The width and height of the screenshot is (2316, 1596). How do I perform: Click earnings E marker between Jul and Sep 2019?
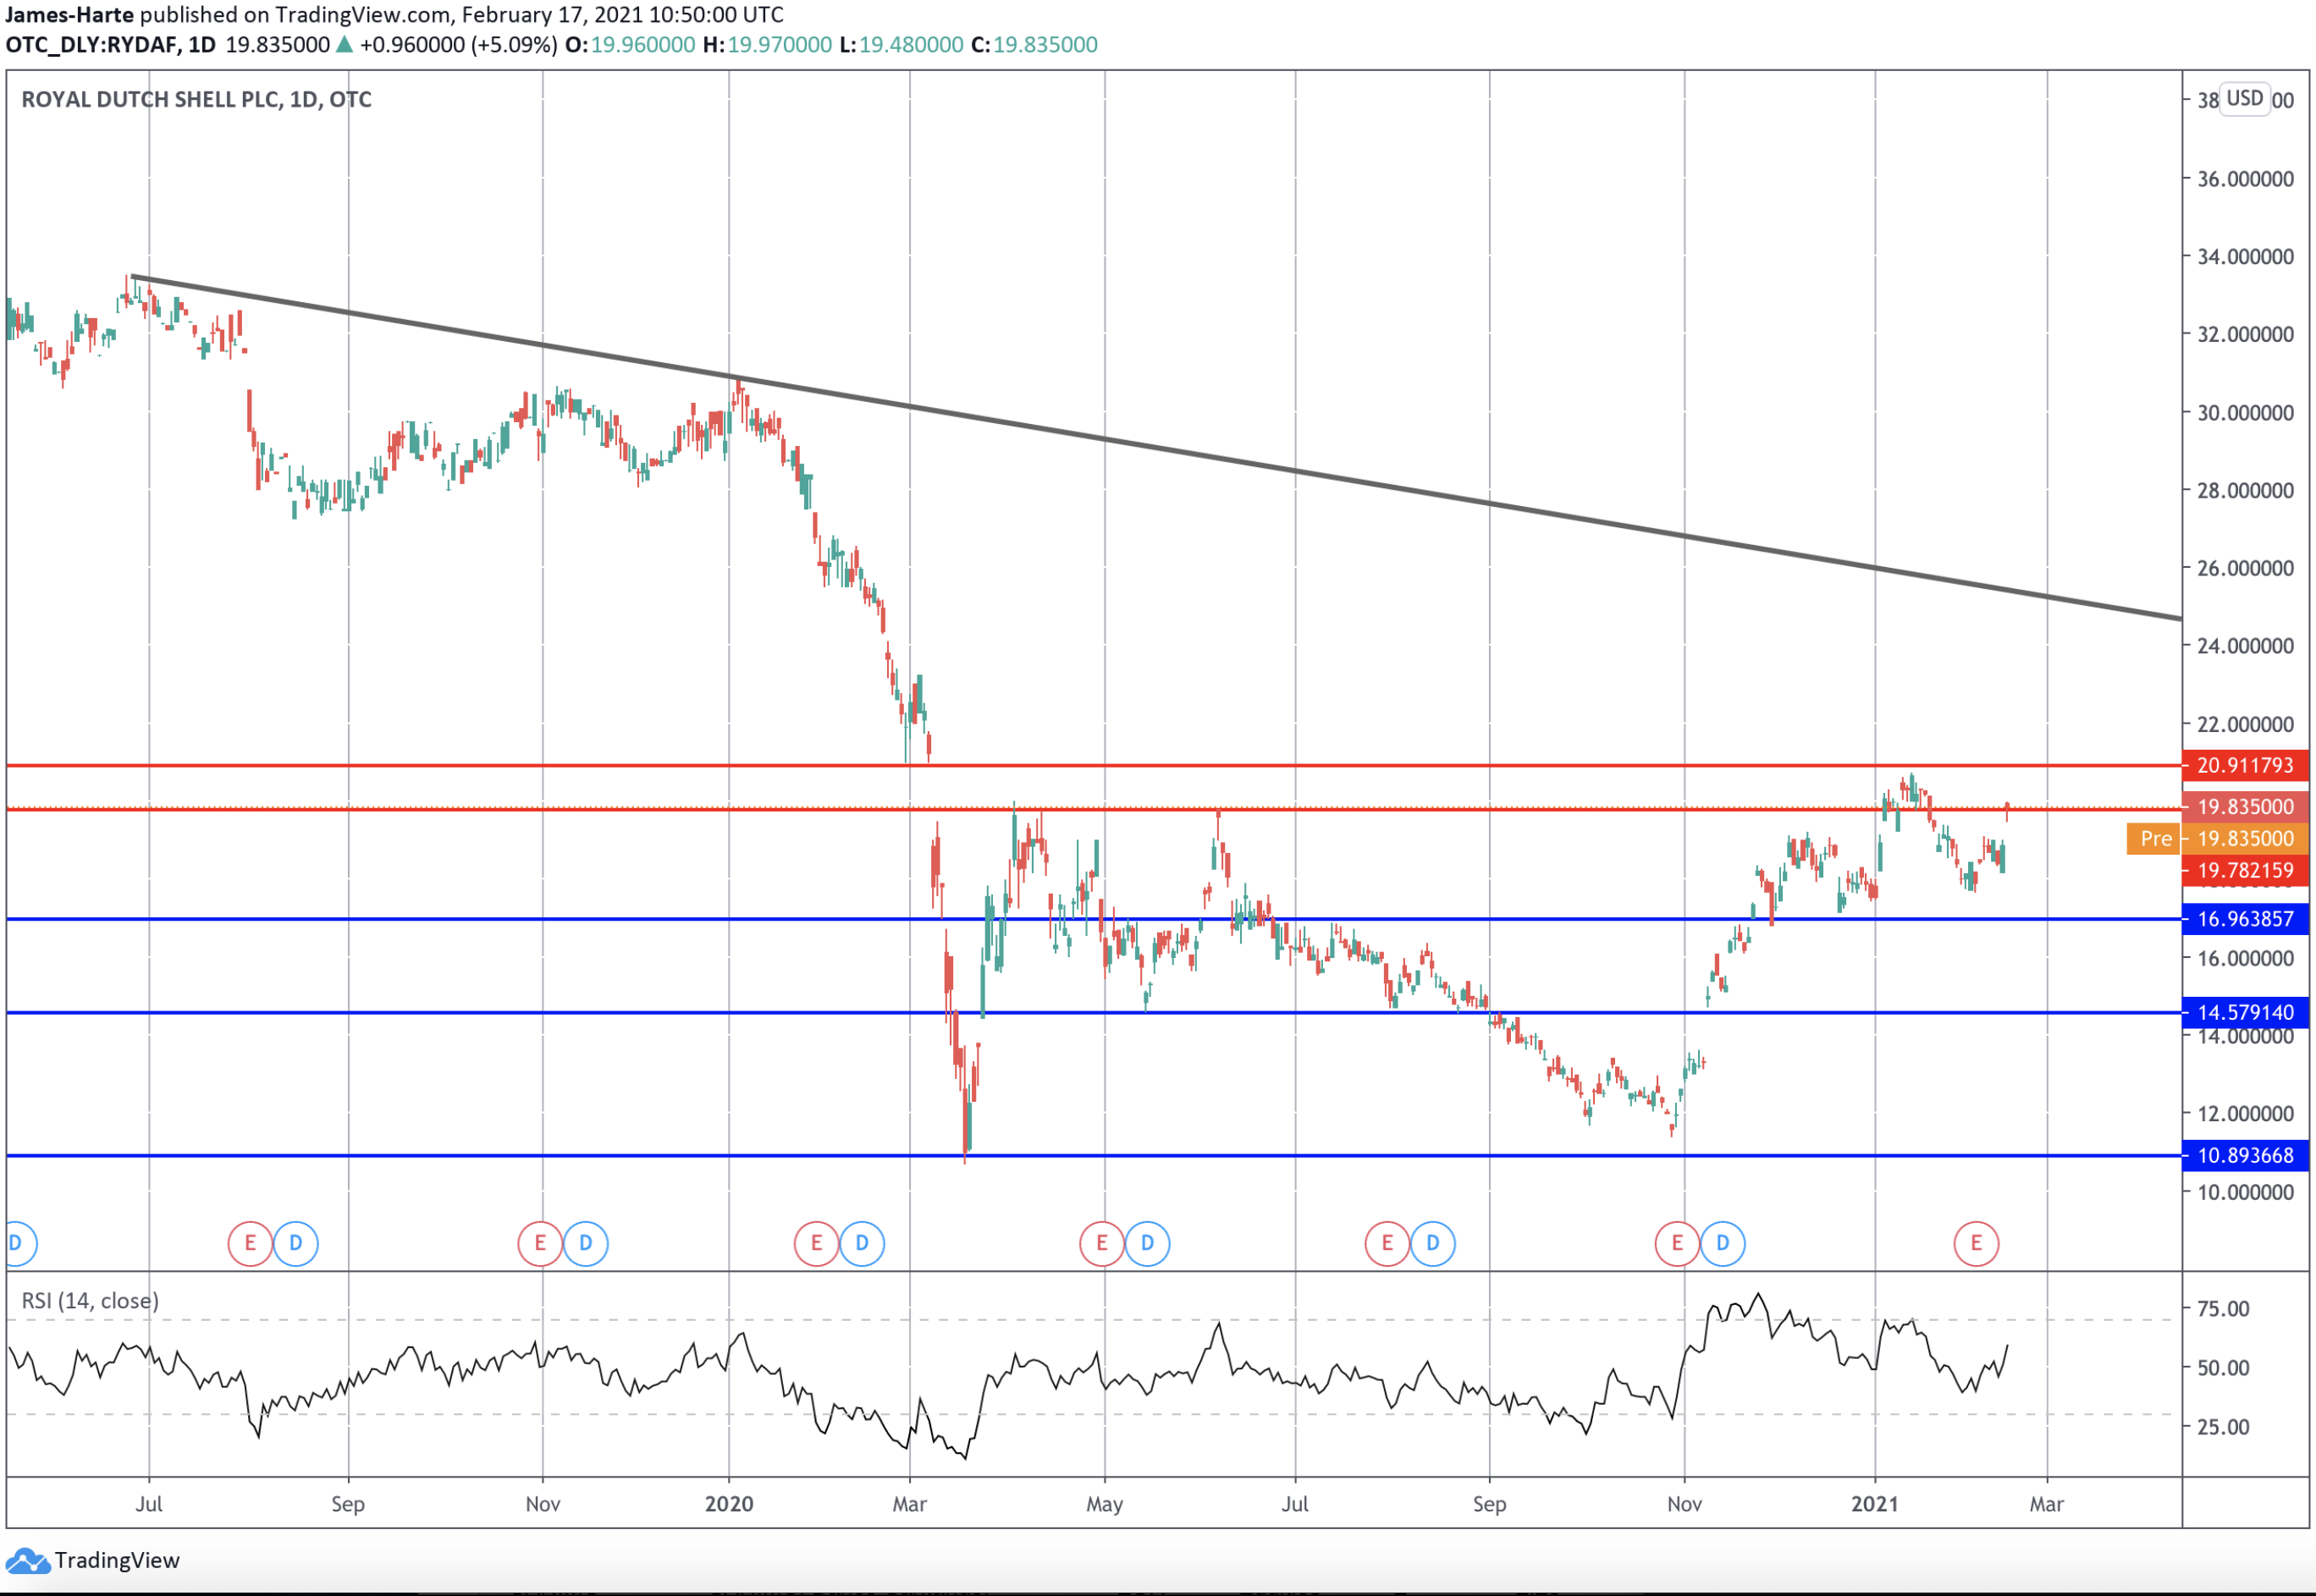[x=250, y=1243]
